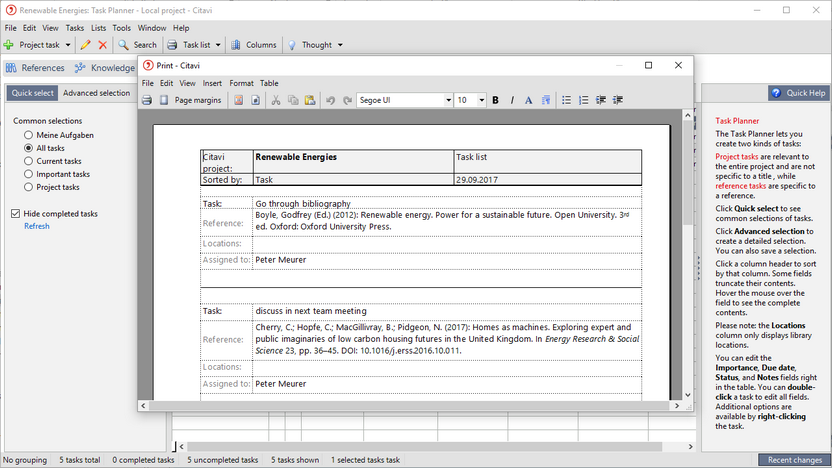Screen dimensions: 832x468
Task: Select the Important tasks radio option
Action: click(29, 174)
